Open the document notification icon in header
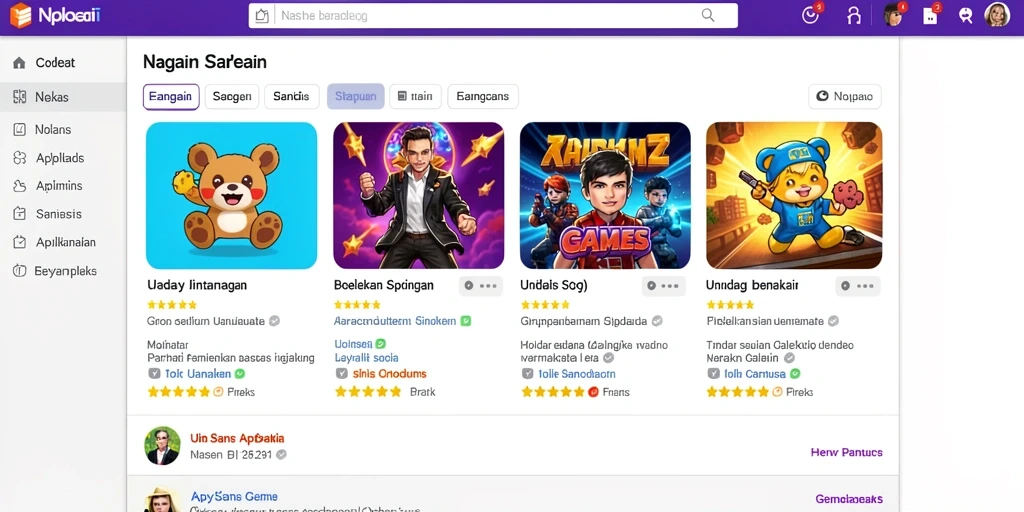The width and height of the screenshot is (1024, 512). [930, 16]
